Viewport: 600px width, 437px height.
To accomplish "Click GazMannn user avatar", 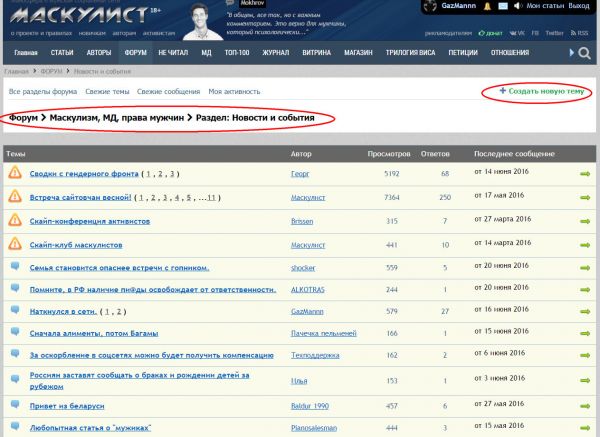I will coord(428,7).
